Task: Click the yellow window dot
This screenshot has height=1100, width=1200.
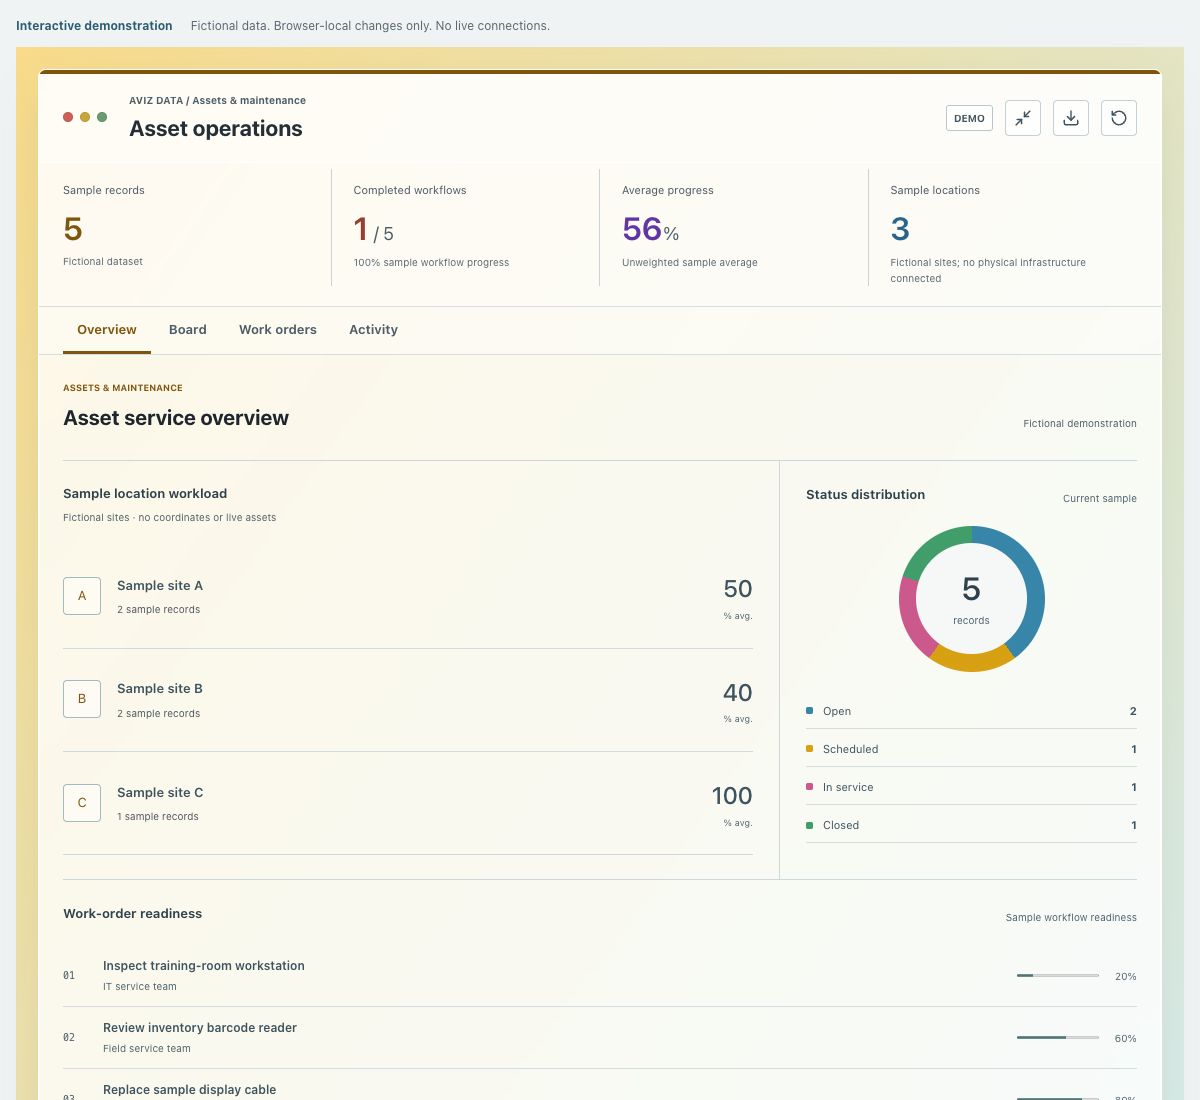Action: pos(85,117)
